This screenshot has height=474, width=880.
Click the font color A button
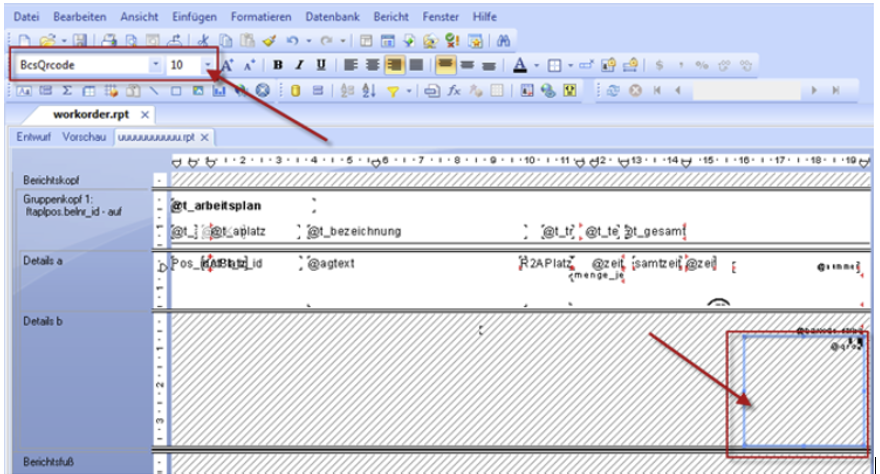click(520, 65)
